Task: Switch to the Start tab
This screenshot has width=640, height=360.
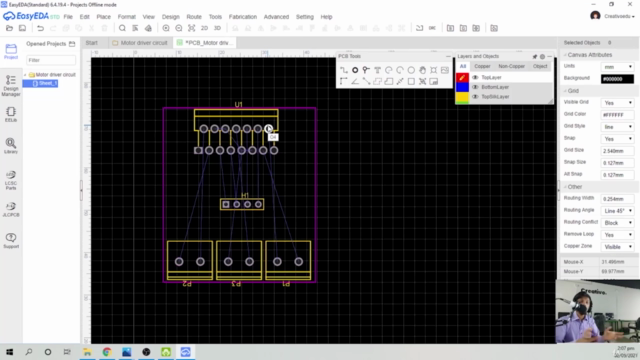Action: pyautogui.click(x=91, y=43)
